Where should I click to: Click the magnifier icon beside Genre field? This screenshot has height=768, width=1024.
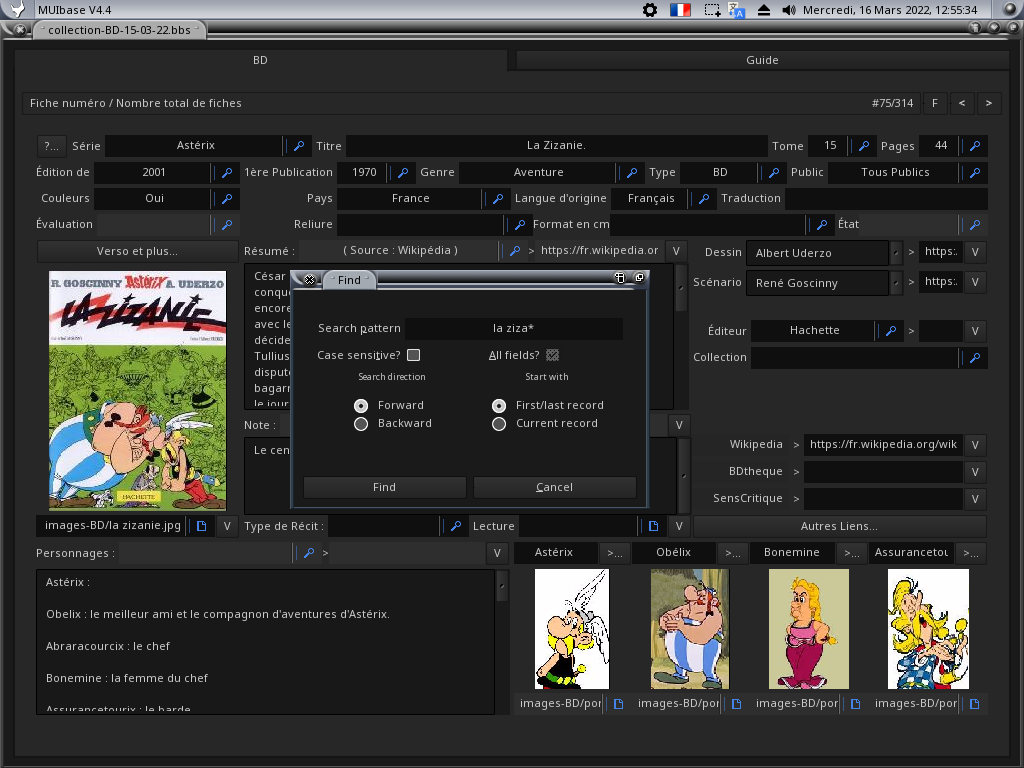point(632,172)
